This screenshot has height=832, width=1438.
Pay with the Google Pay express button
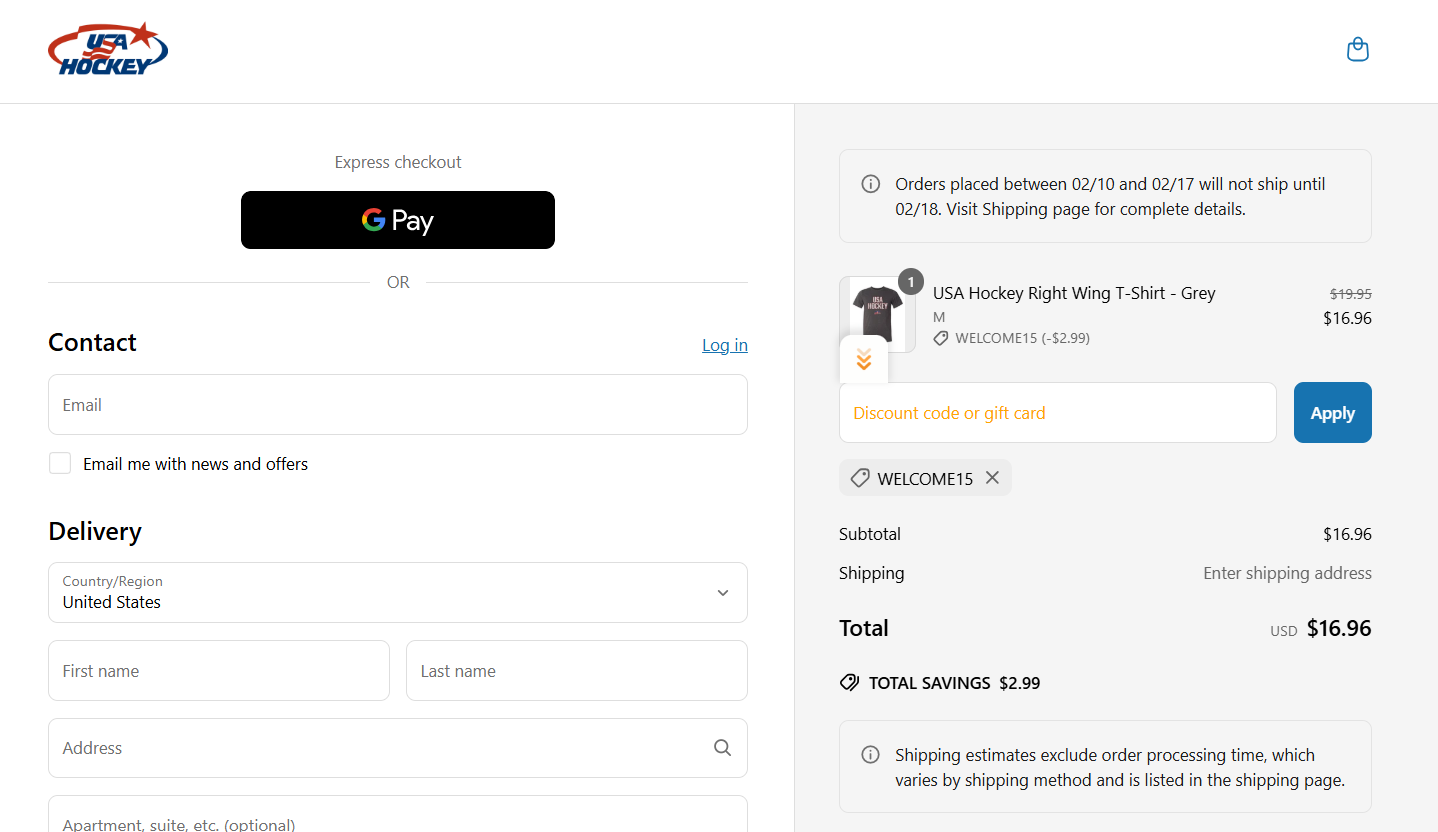397,220
